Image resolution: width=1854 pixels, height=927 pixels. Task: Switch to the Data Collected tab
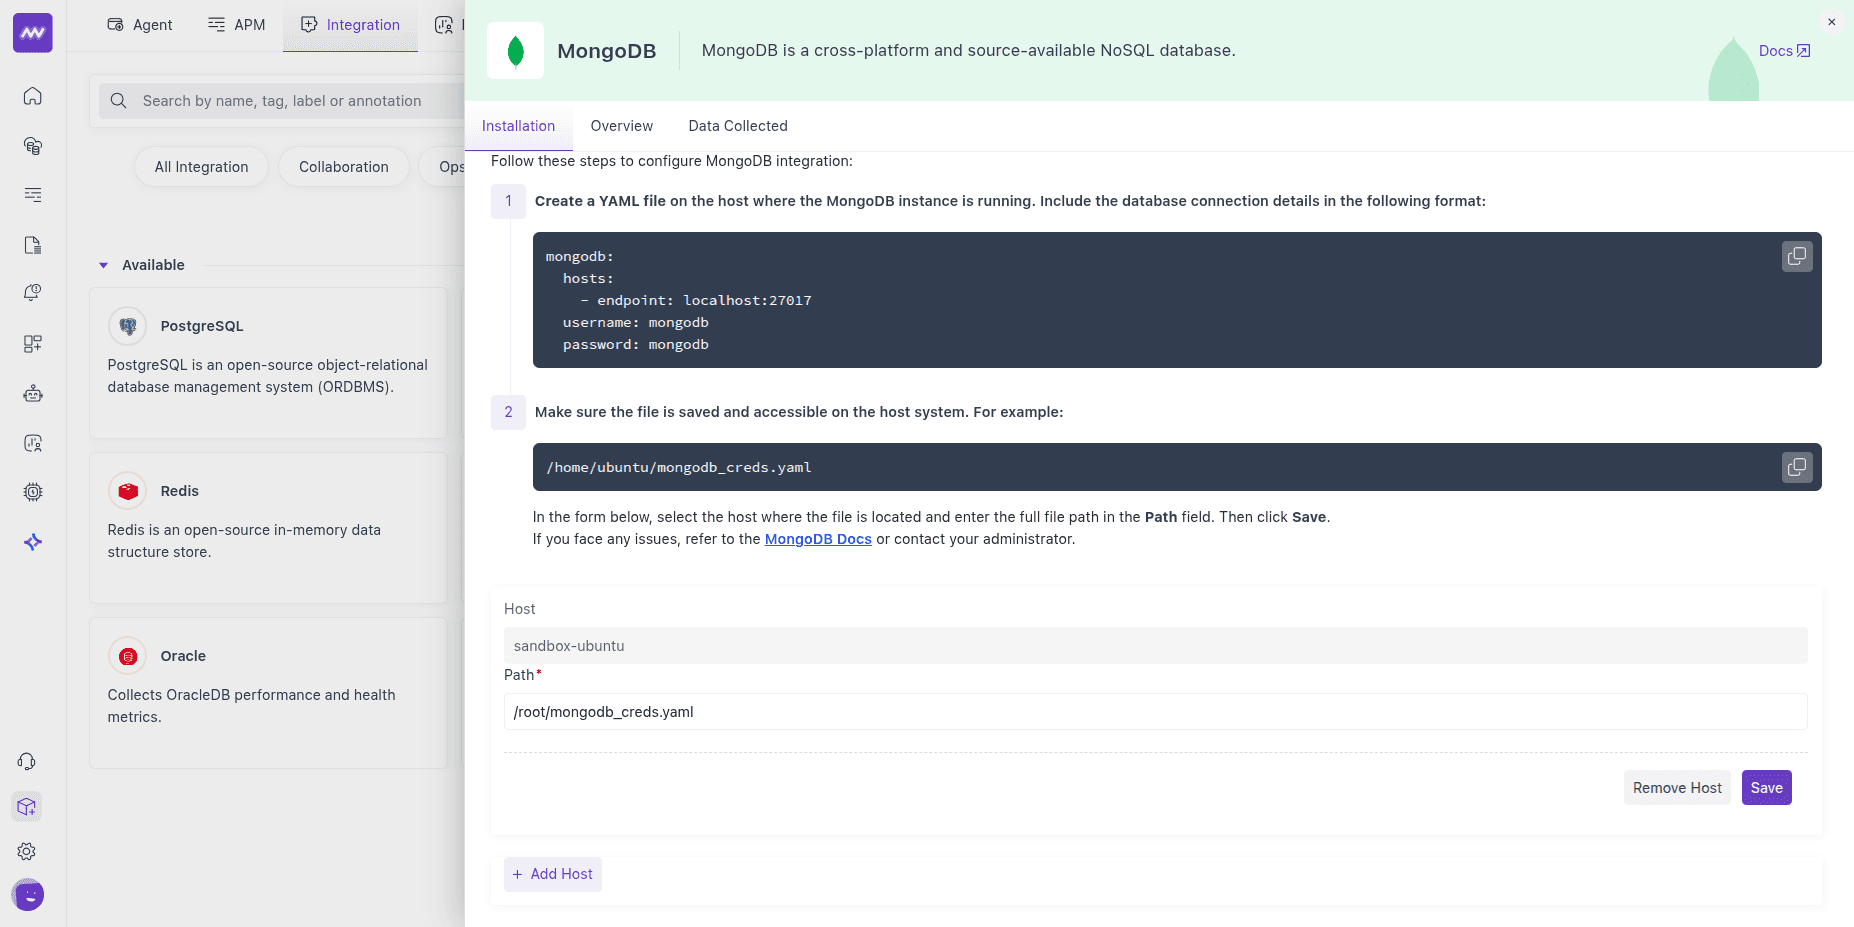pyautogui.click(x=737, y=126)
